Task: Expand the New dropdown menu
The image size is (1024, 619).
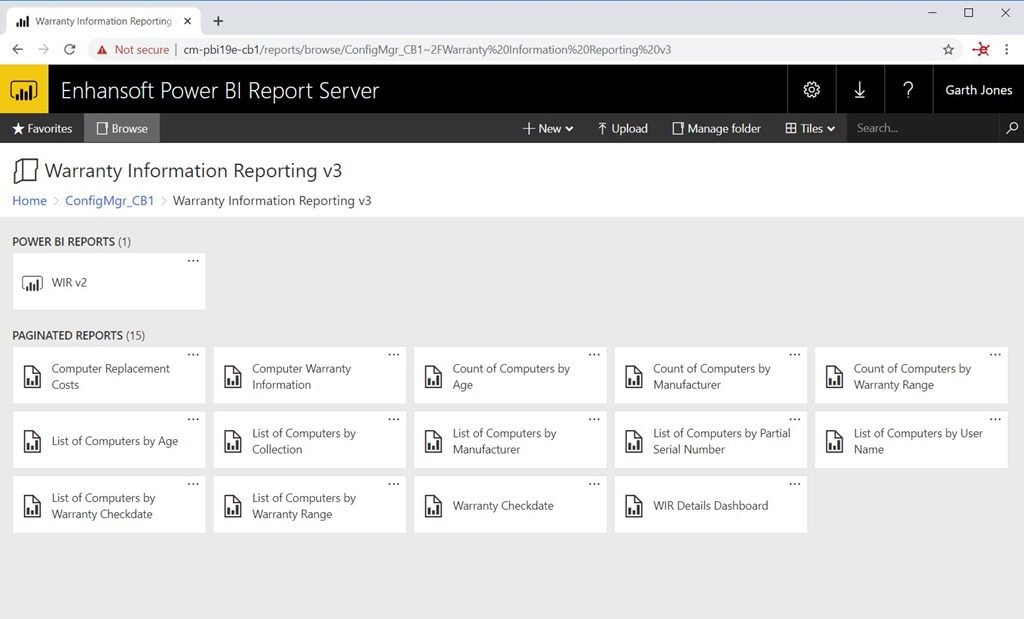Action: pyautogui.click(x=546, y=128)
